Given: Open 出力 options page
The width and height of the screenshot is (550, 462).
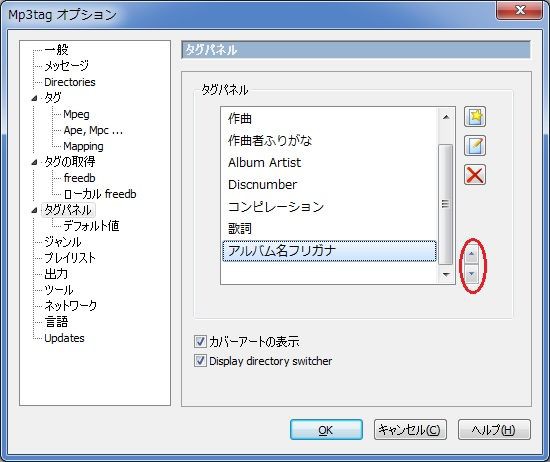Looking at the screenshot, I should [56, 274].
